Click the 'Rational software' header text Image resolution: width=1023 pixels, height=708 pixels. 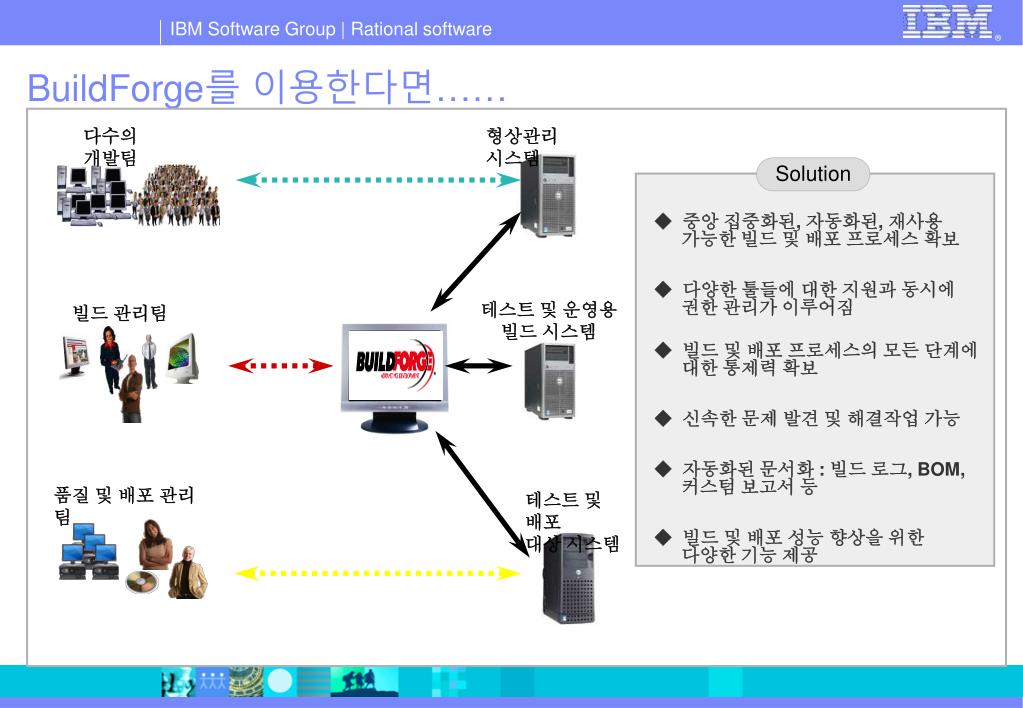click(421, 29)
